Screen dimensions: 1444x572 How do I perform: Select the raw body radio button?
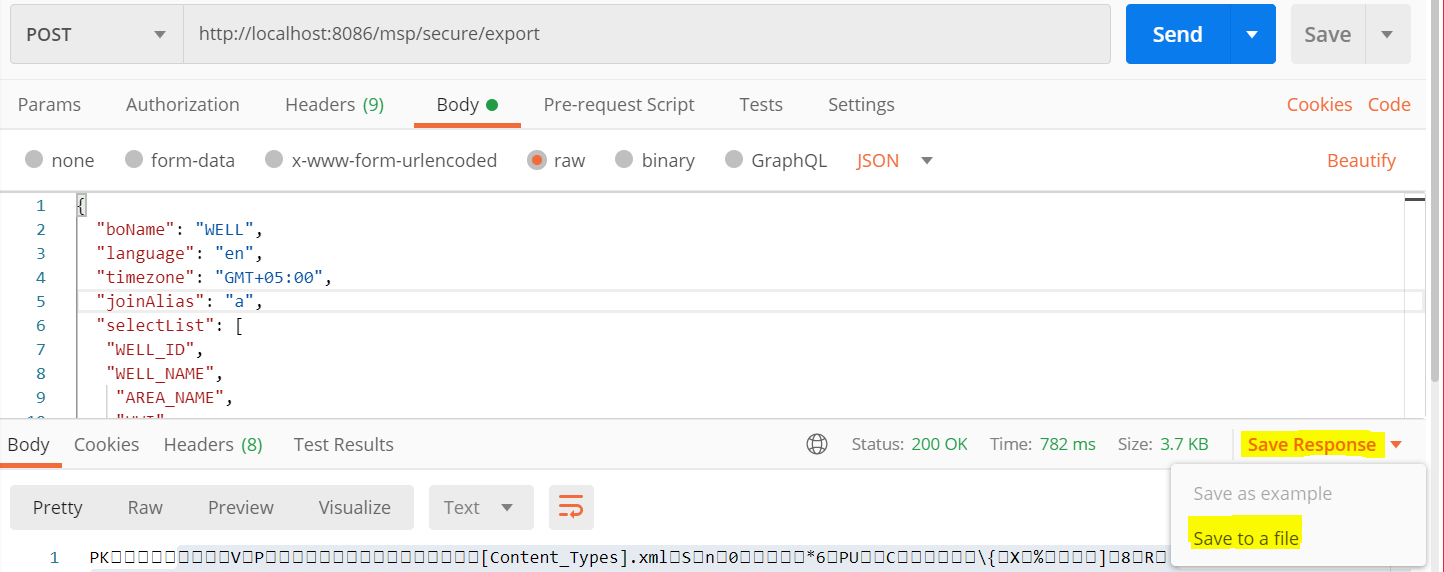coord(537,160)
